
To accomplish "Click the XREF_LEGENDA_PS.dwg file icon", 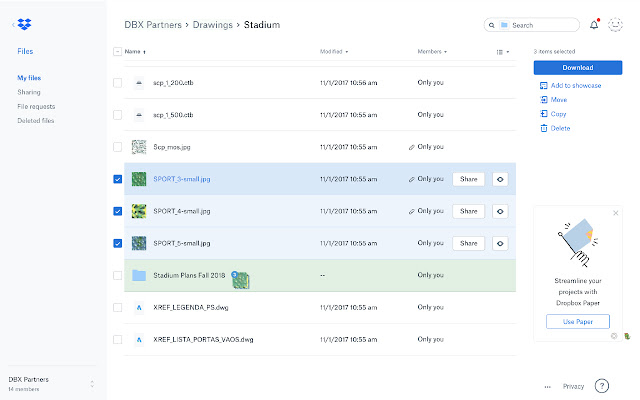I will tap(139, 307).
